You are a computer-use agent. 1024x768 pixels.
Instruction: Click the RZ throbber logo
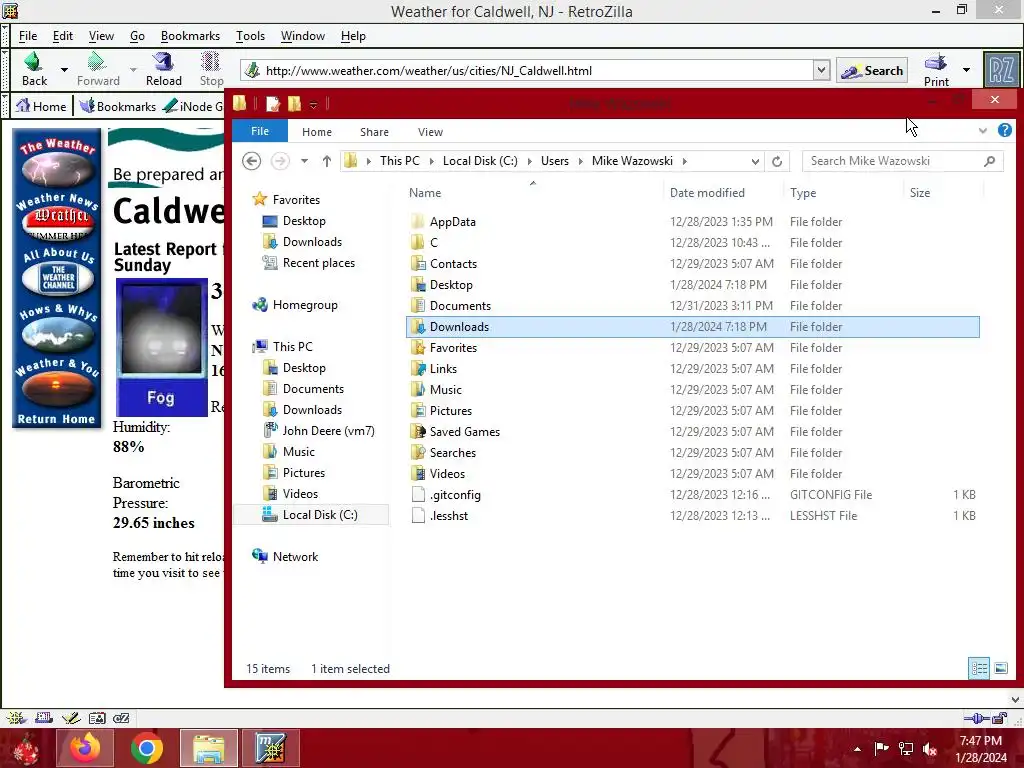tap(1000, 70)
